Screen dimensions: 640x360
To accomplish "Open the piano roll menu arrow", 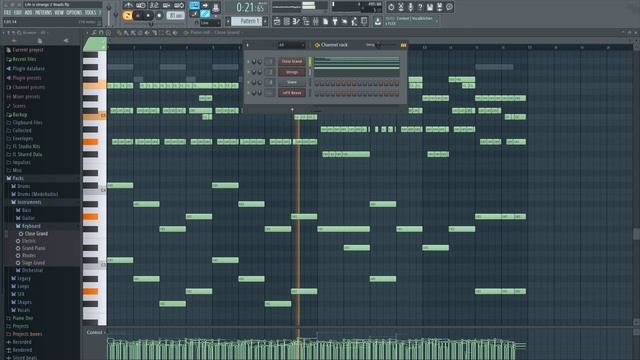I will click(x=87, y=33).
